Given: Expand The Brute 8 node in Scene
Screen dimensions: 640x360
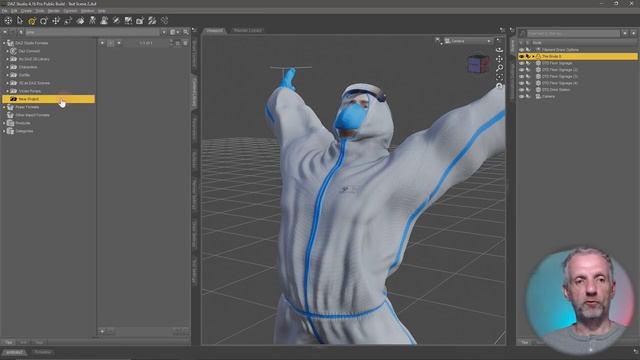Looking at the screenshot, I should point(533,56).
